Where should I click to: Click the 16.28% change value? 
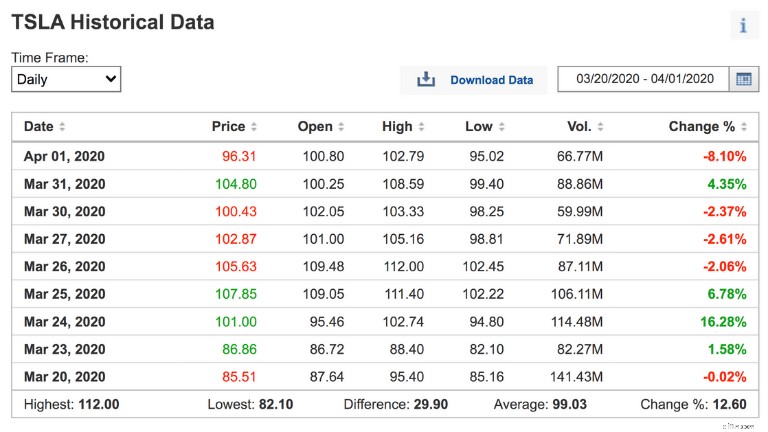click(x=723, y=322)
